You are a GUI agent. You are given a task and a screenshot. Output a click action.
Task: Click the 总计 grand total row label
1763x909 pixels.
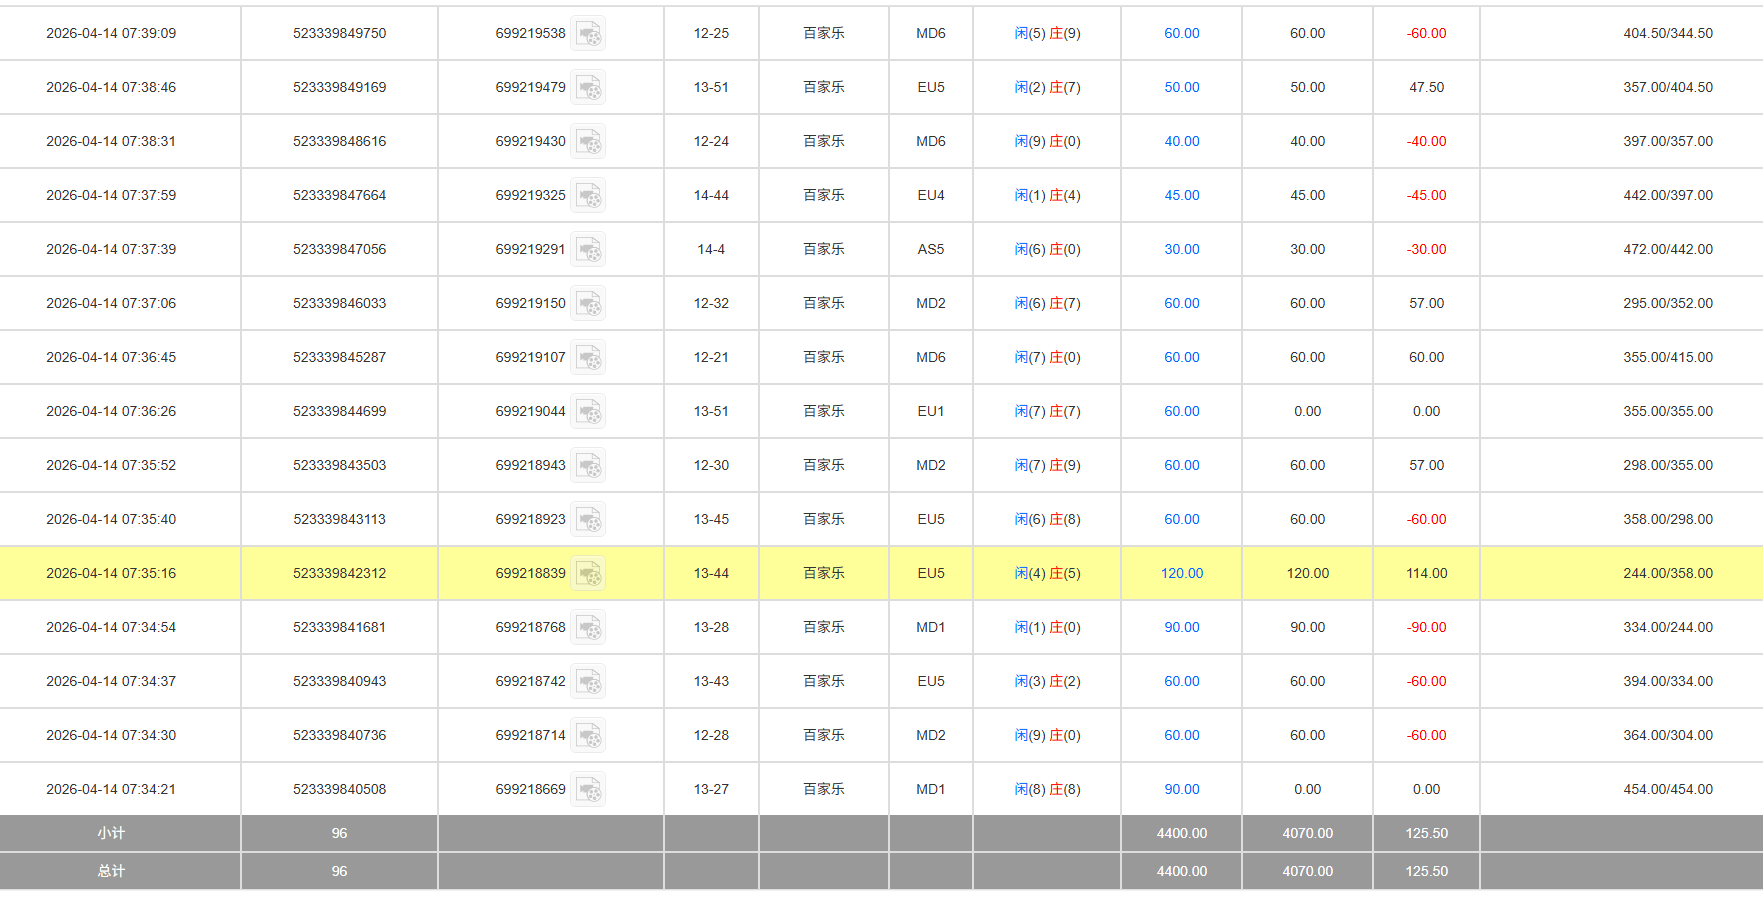[x=111, y=871]
